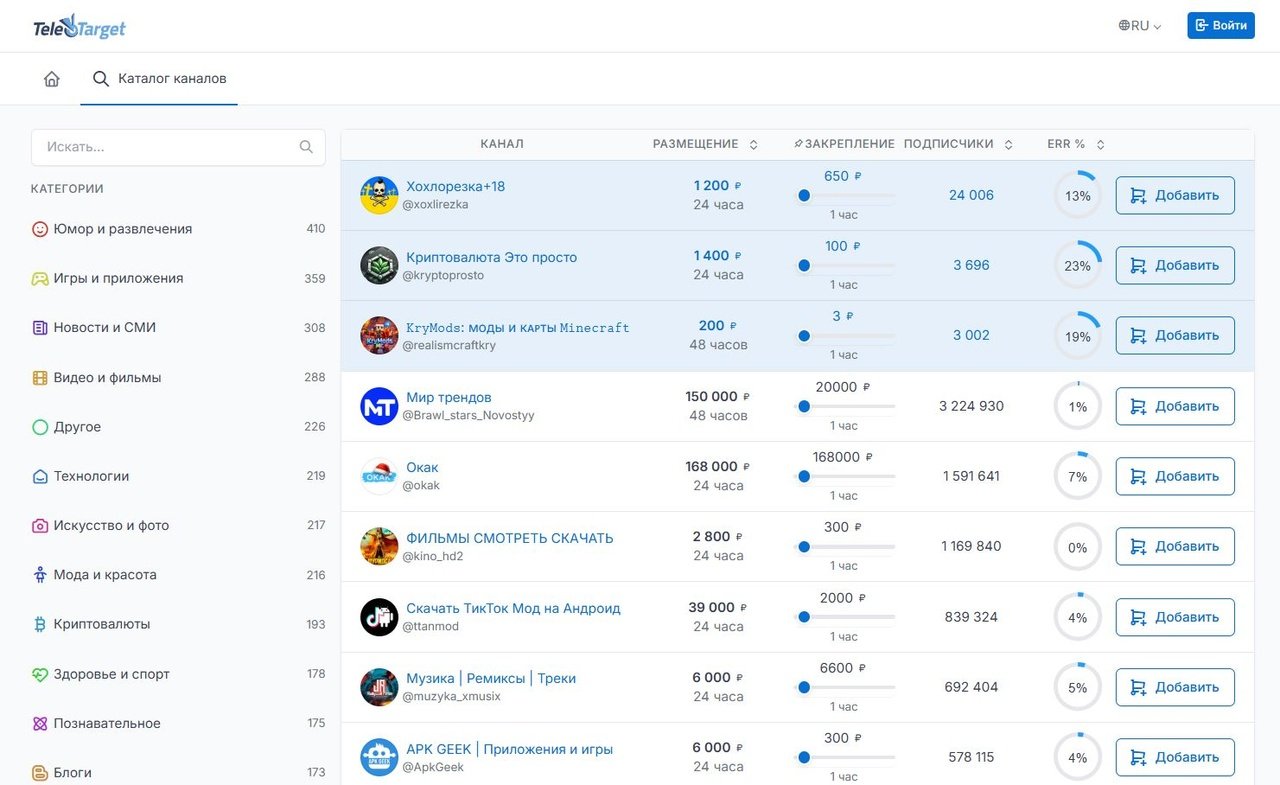Open the RU language selector
Image resolution: width=1280 pixels, height=785 pixels.
[1140, 26]
